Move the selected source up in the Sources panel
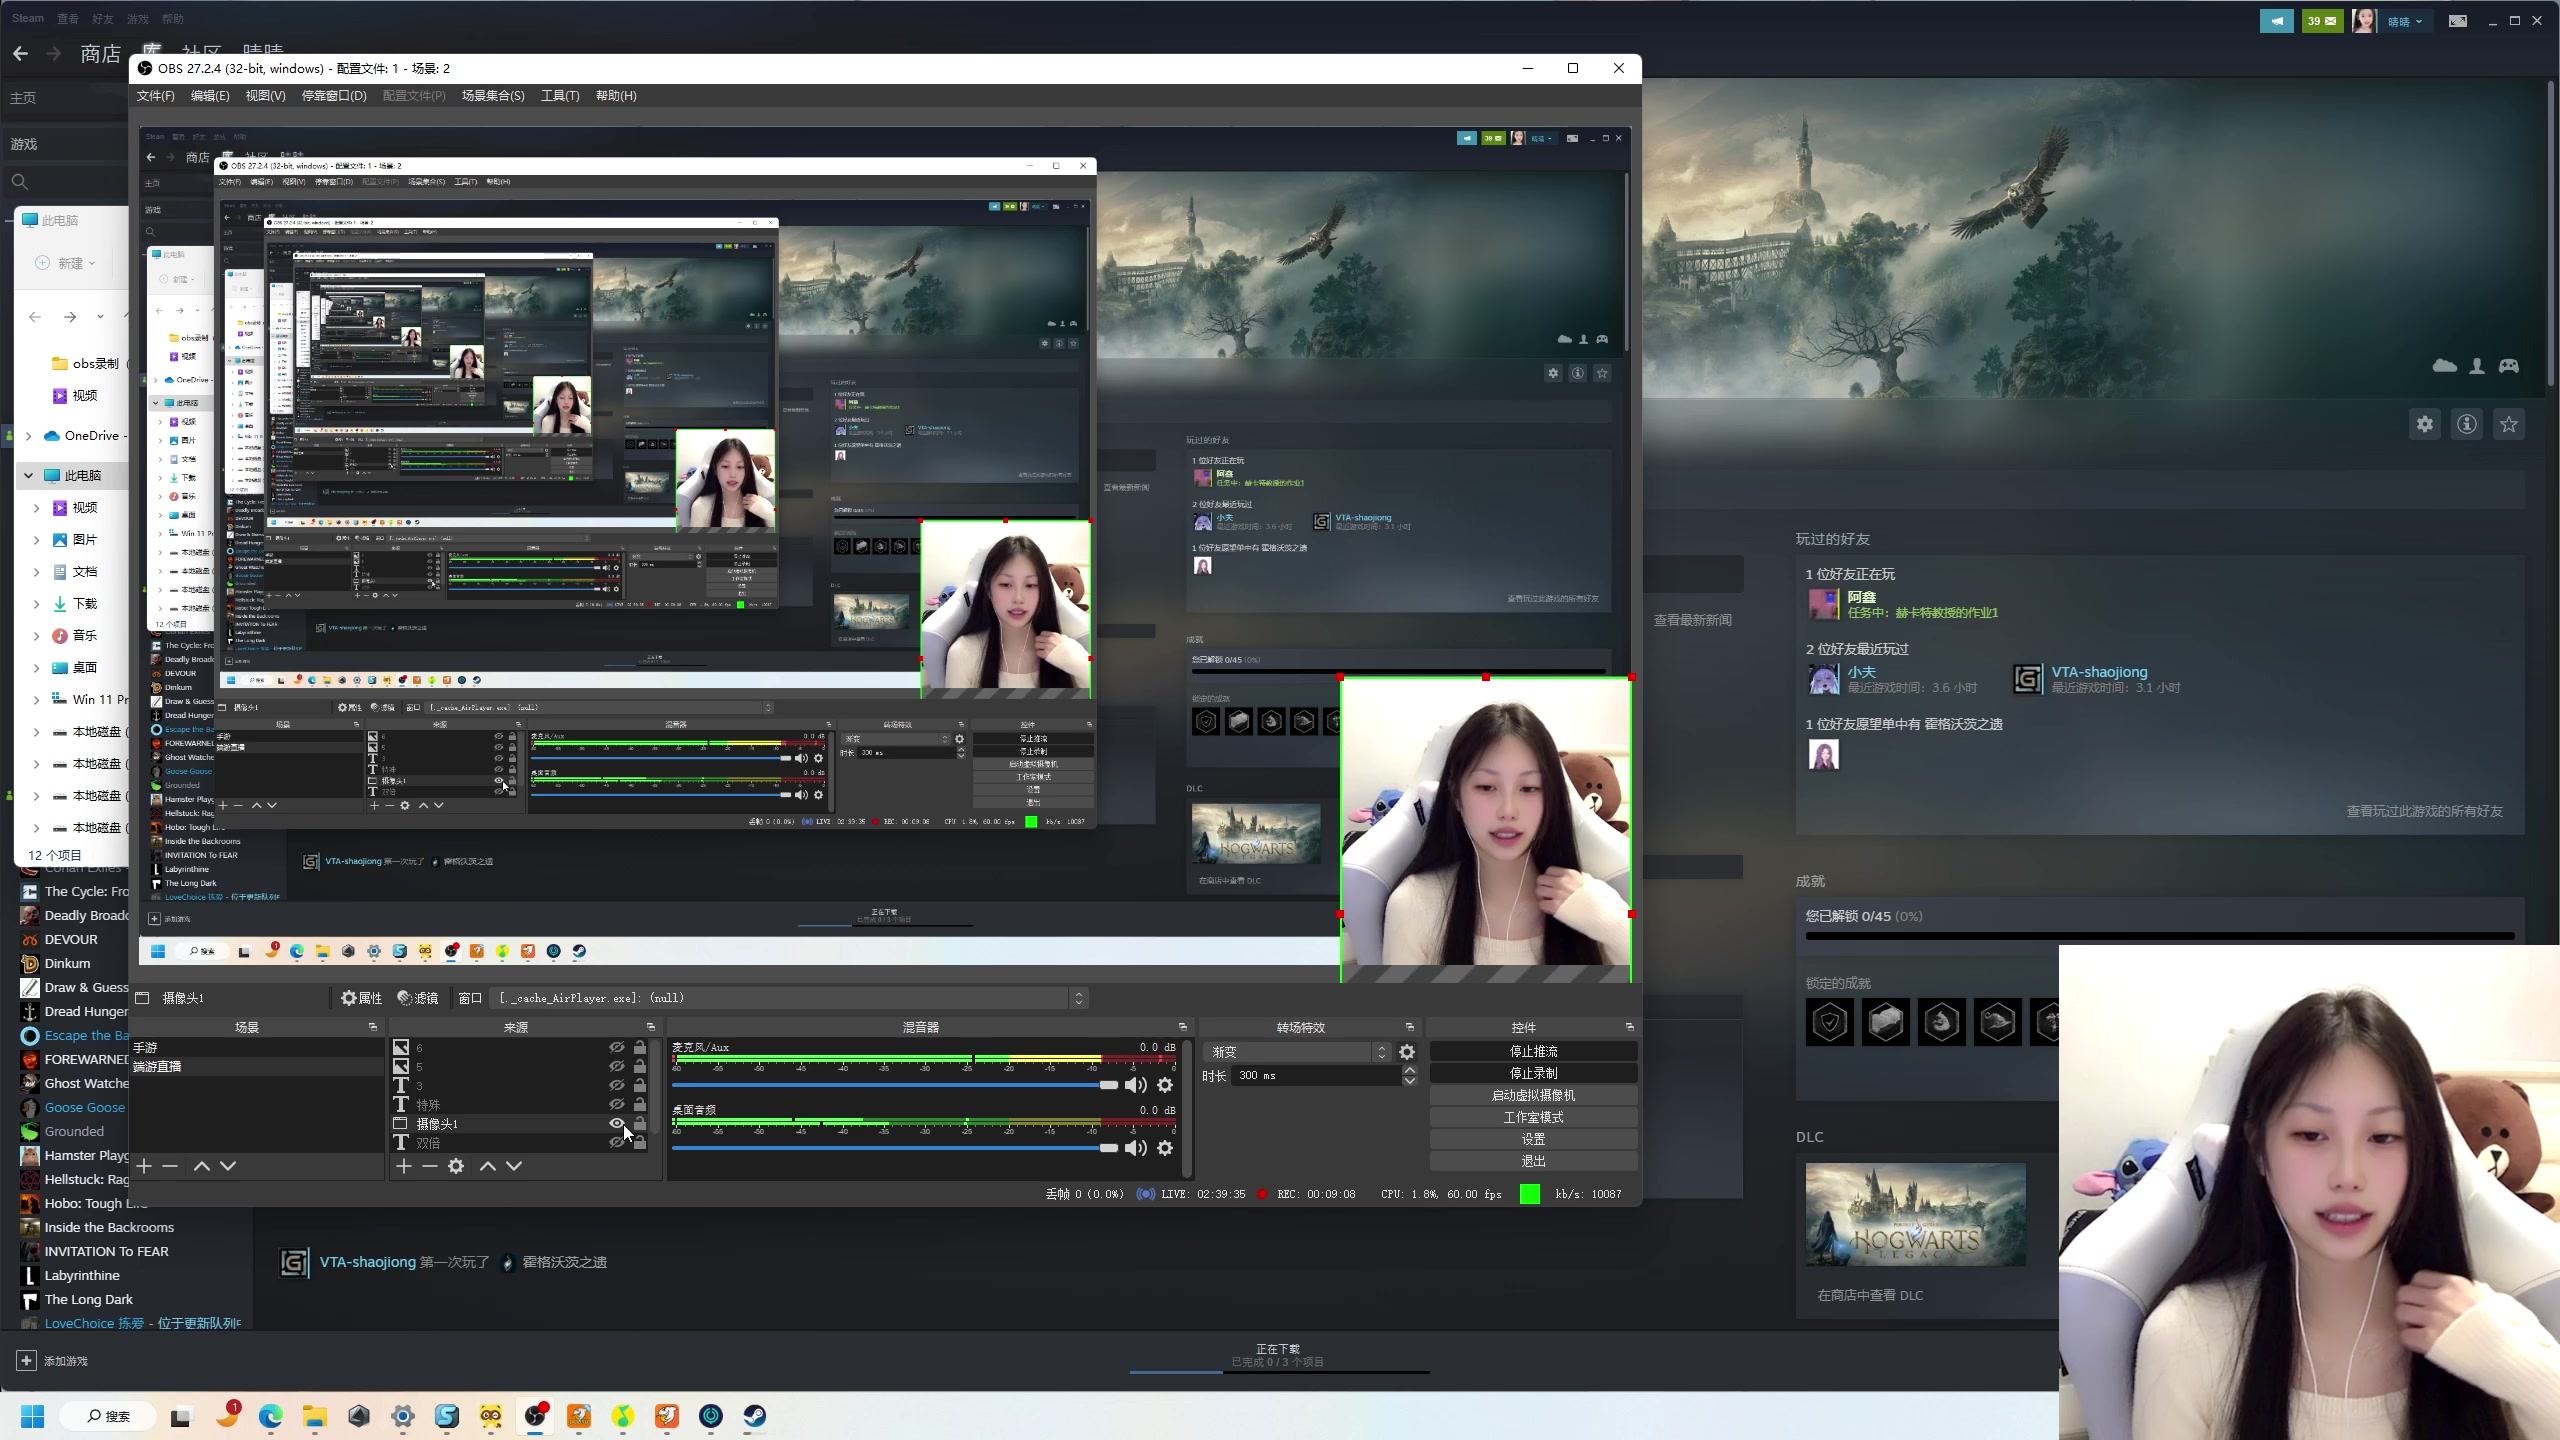Screen dimensions: 2560x1440 pos(488,1166)
